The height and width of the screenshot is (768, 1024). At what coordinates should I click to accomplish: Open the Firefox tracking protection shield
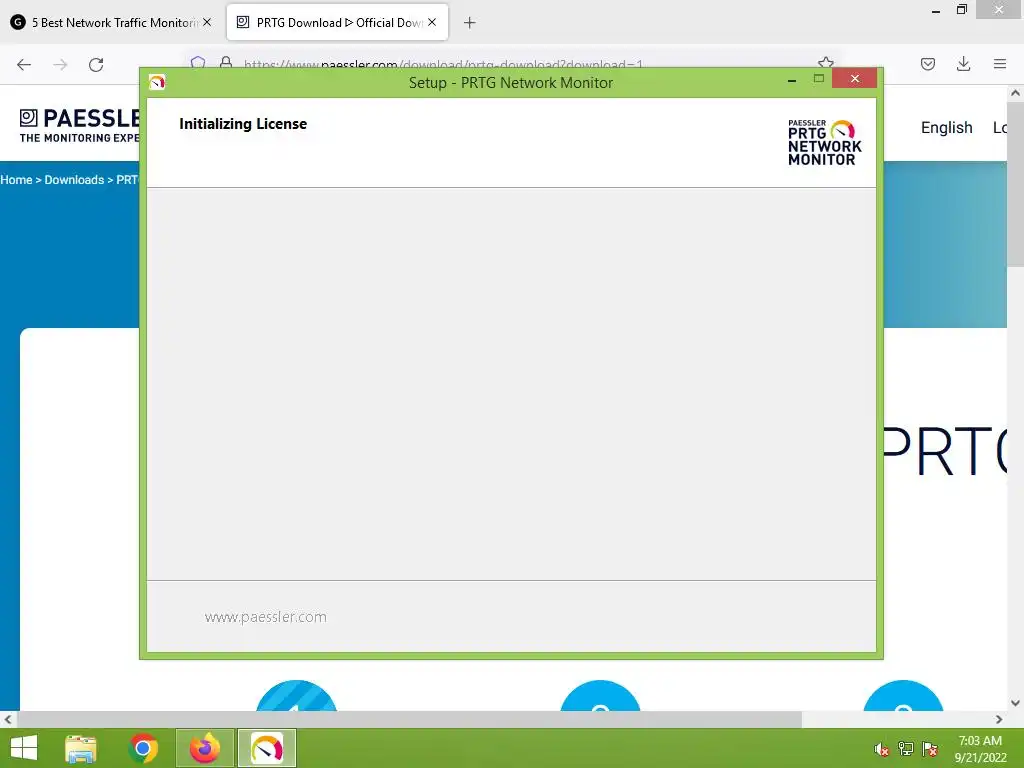click(x=198, y=63)
